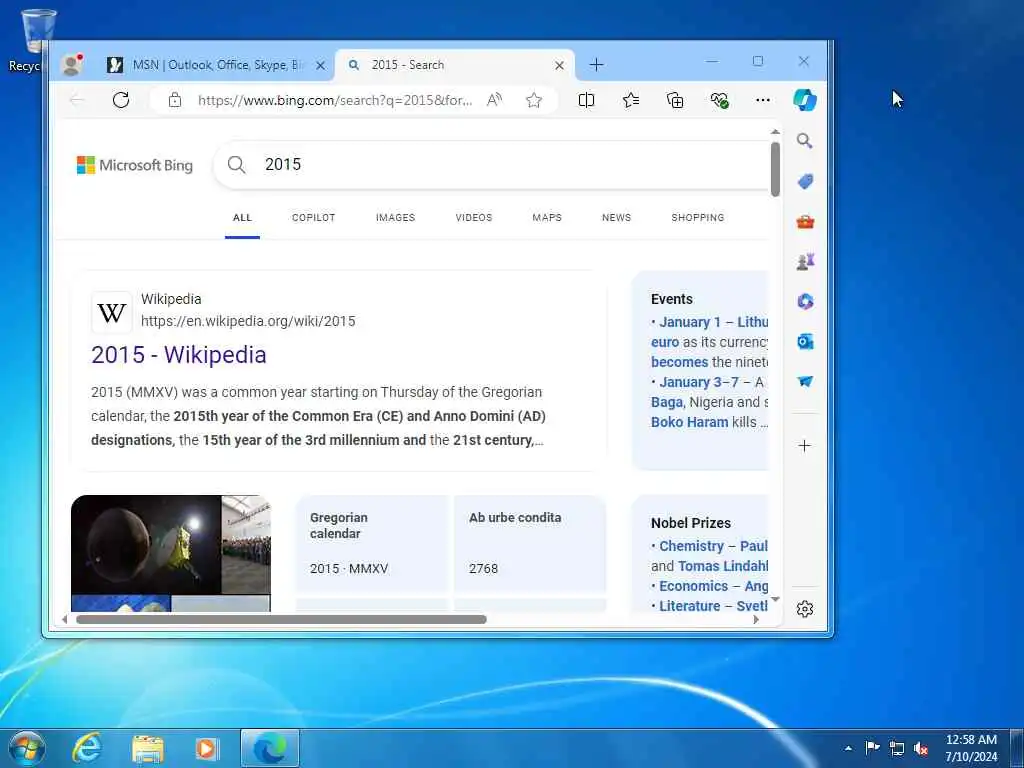Open January 3–7 events link
The image size is (1024, 768).
[x=699, y=382]
